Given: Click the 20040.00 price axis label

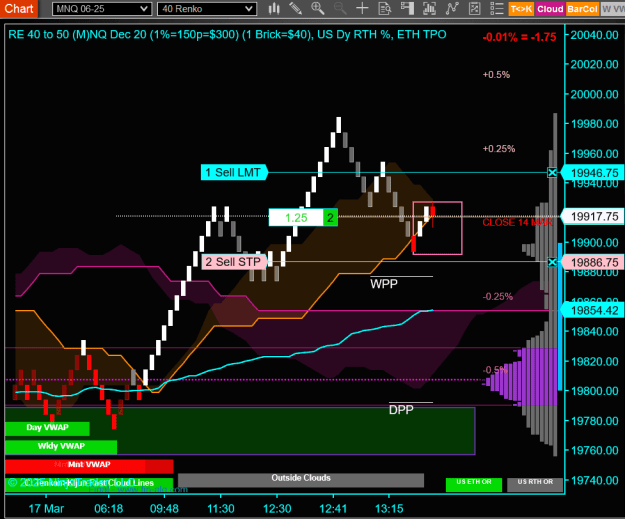Looking at the screenshot, I should pyautogui.click(x=594, y=35).
